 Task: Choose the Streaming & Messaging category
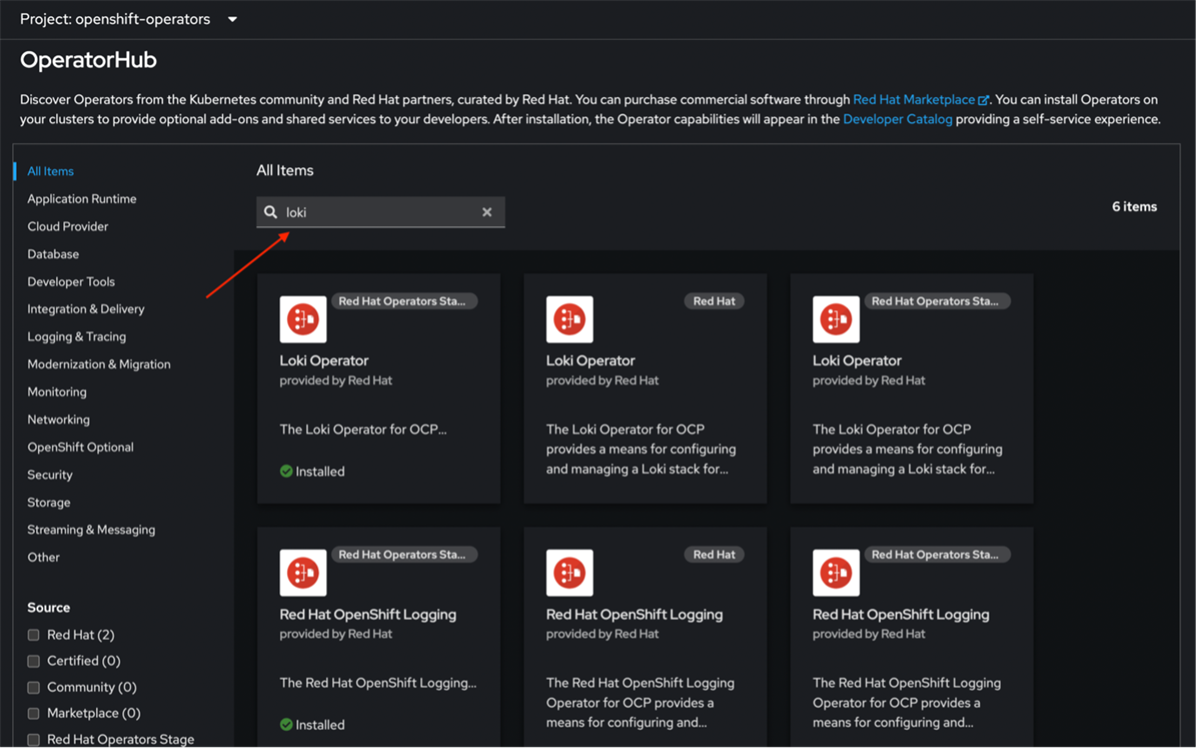91,530
